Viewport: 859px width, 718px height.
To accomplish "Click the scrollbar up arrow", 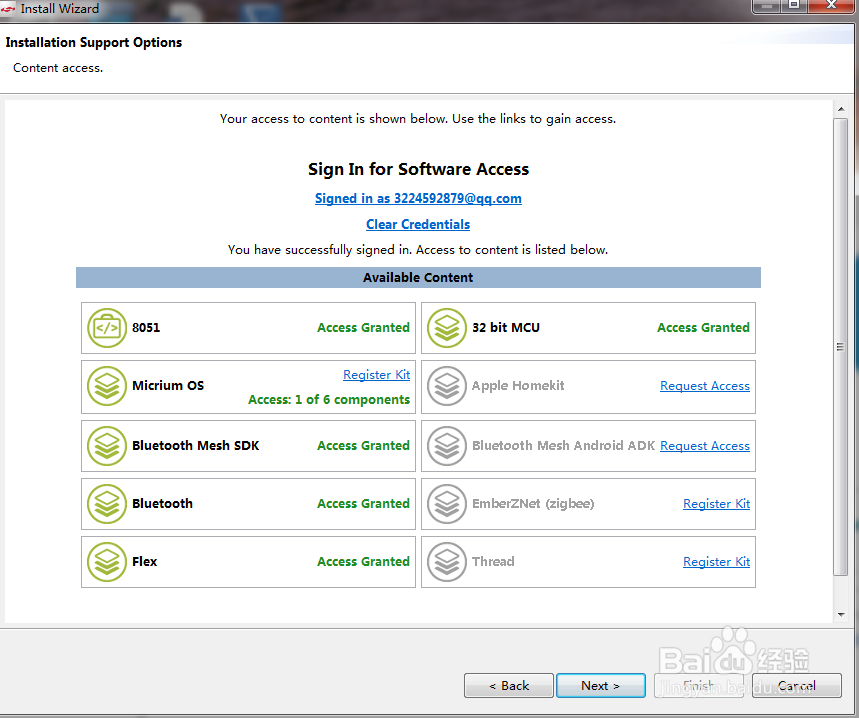I will point(841,110).
